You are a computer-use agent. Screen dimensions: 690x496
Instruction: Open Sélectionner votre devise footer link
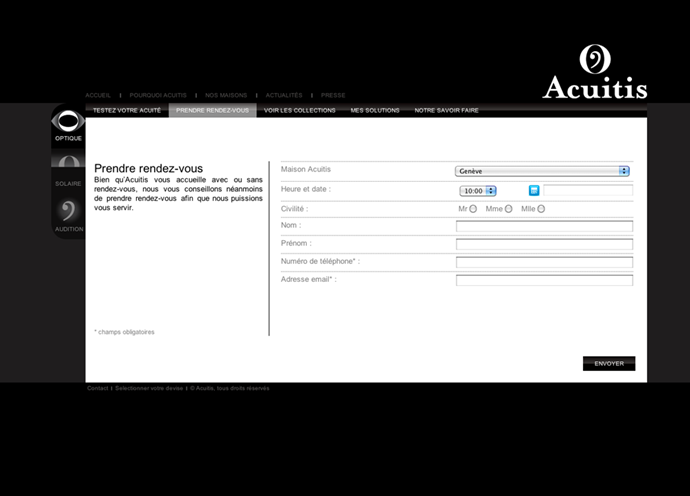pyautogui.click(x=149, y=388)
